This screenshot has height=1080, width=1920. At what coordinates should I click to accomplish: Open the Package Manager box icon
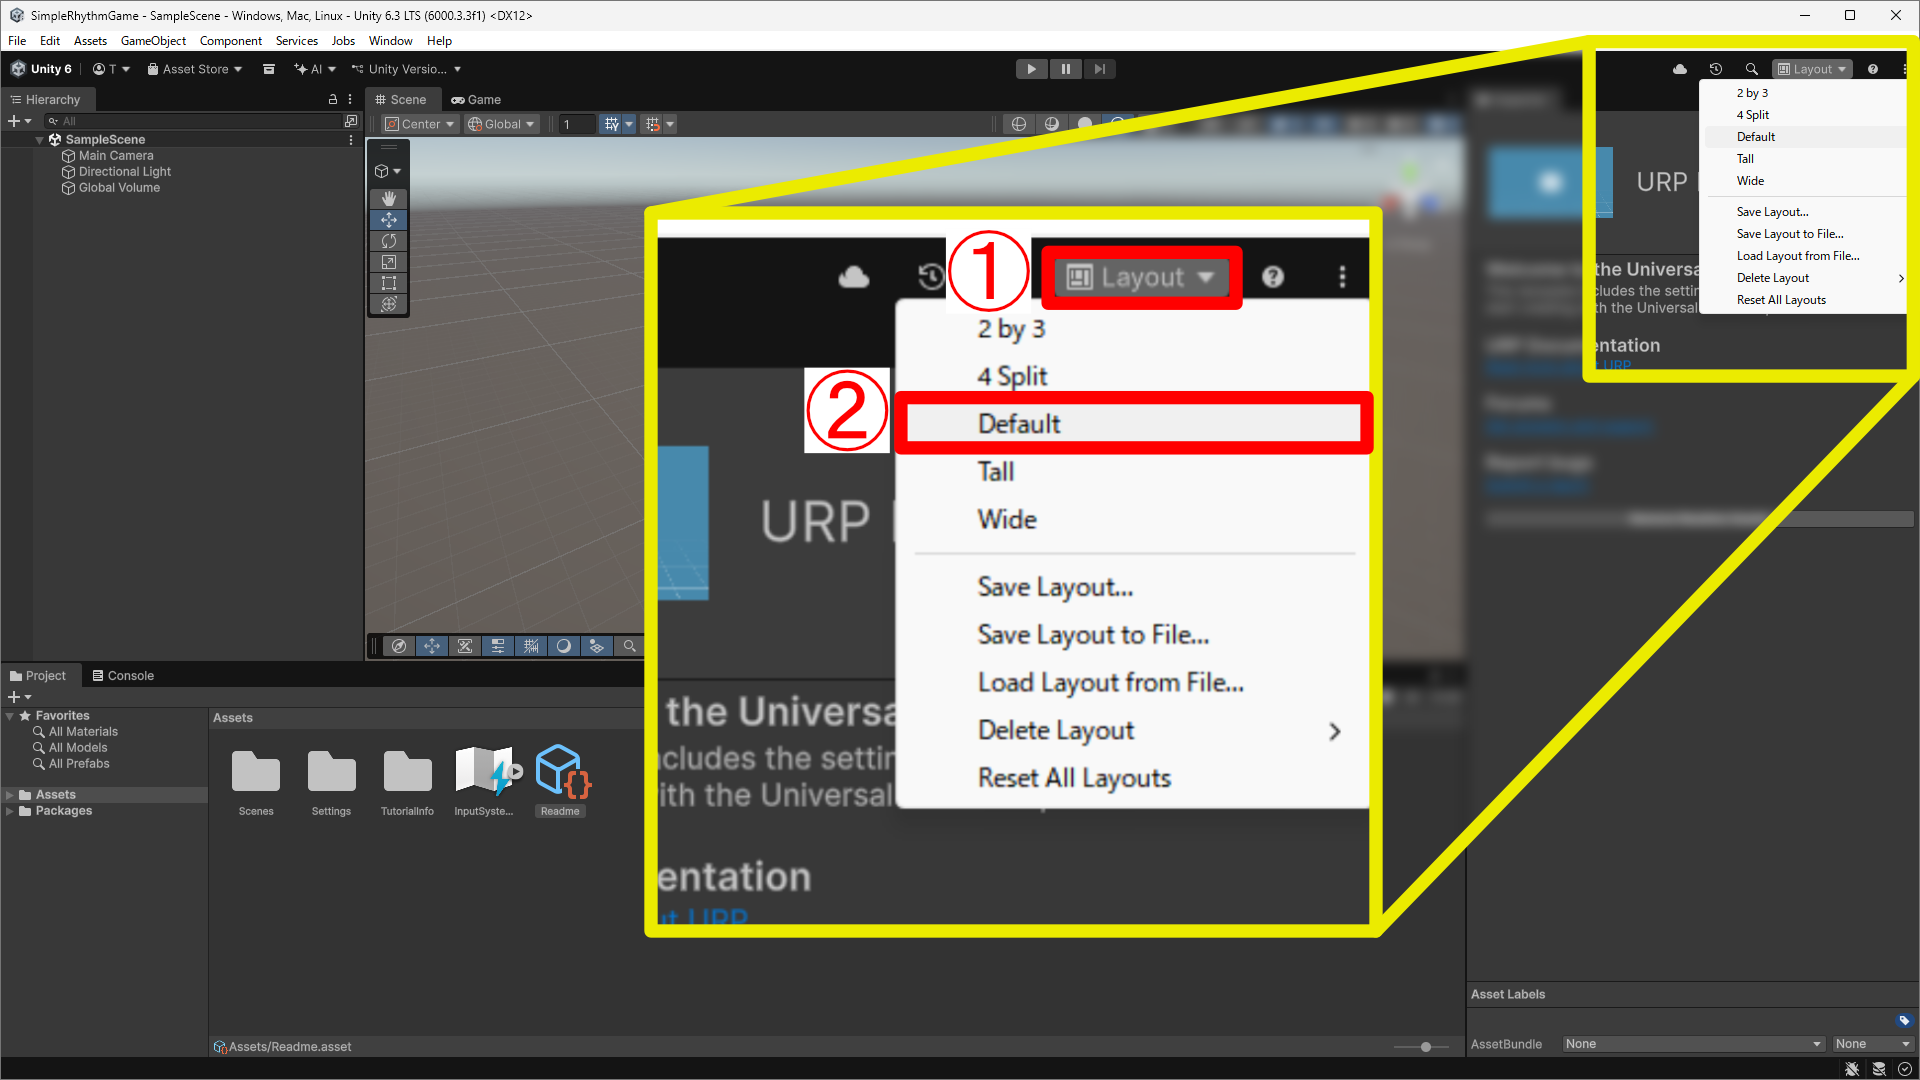[269, 69]
